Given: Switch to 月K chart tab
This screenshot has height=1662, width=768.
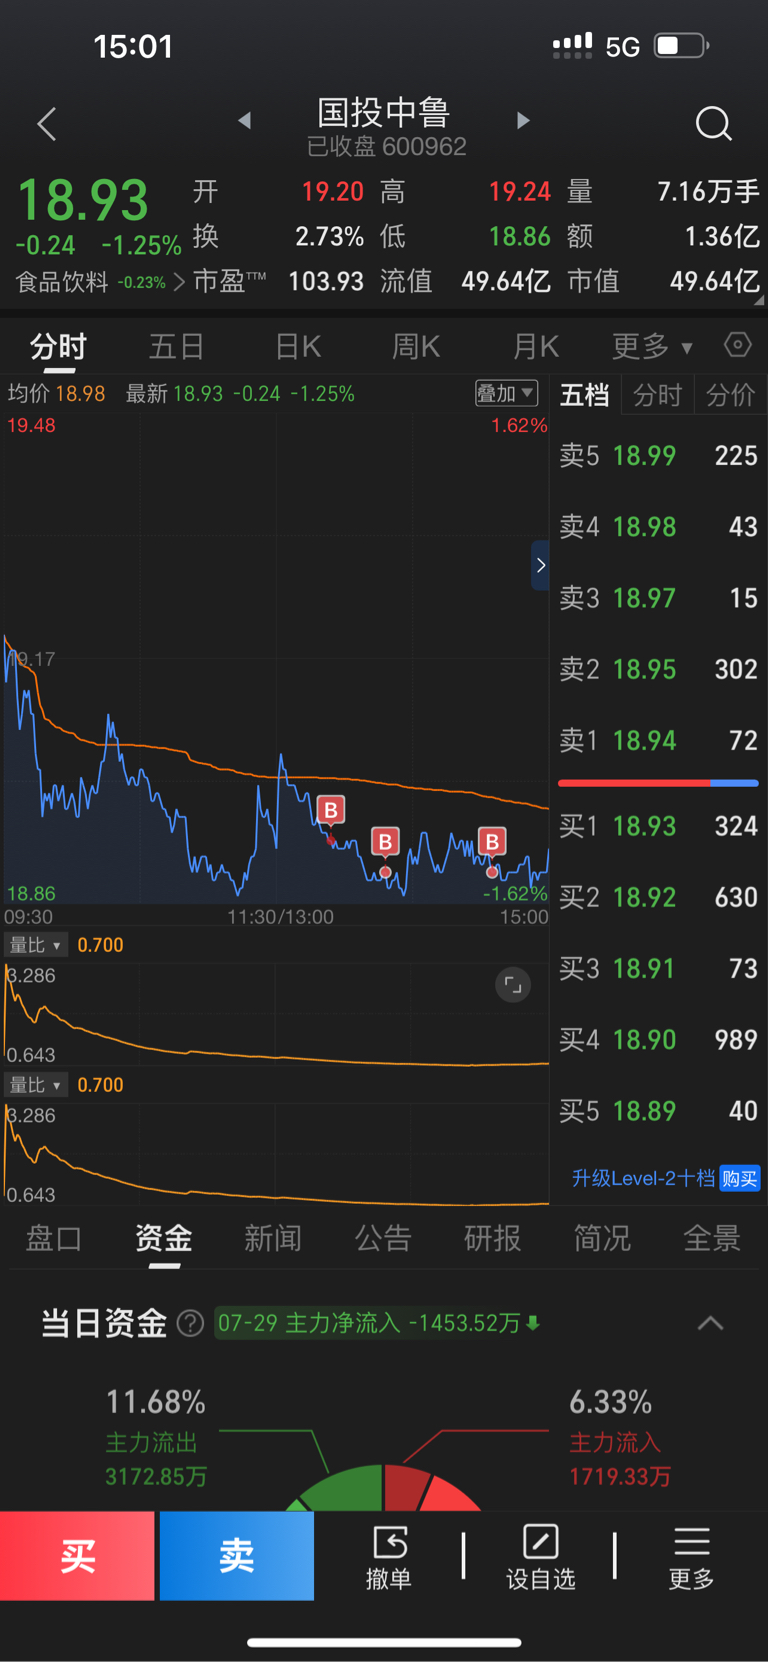Looking at the screenshot, I should pos(535,346).
